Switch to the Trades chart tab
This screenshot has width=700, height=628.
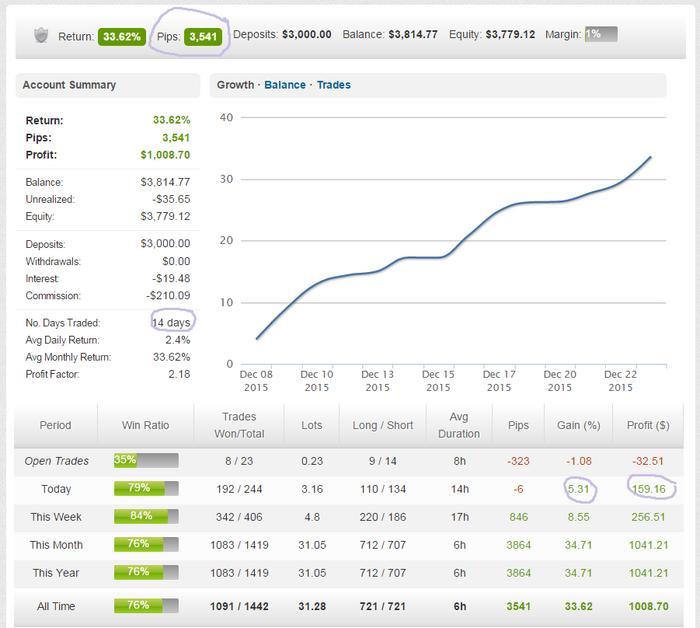[x=333, y=85]
